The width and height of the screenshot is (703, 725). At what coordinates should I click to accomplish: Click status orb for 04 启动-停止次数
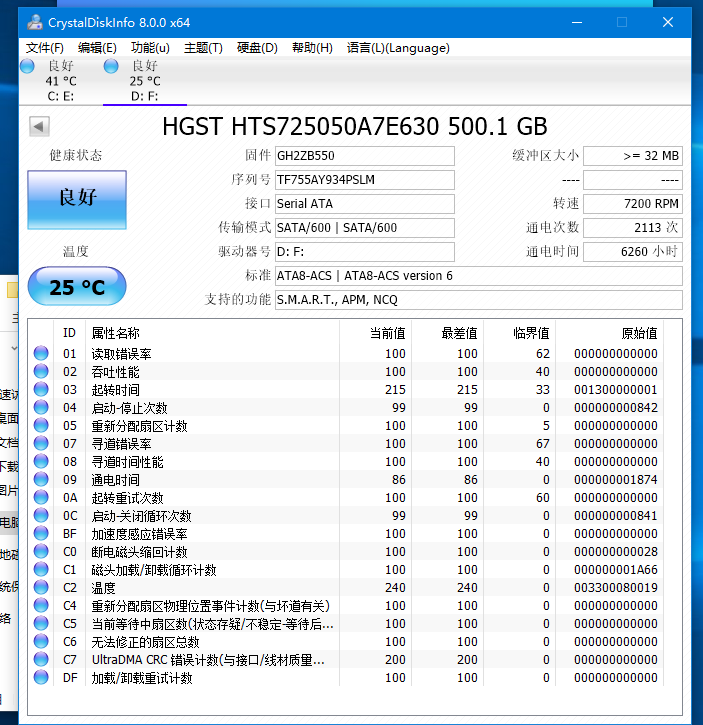[41, 407]
